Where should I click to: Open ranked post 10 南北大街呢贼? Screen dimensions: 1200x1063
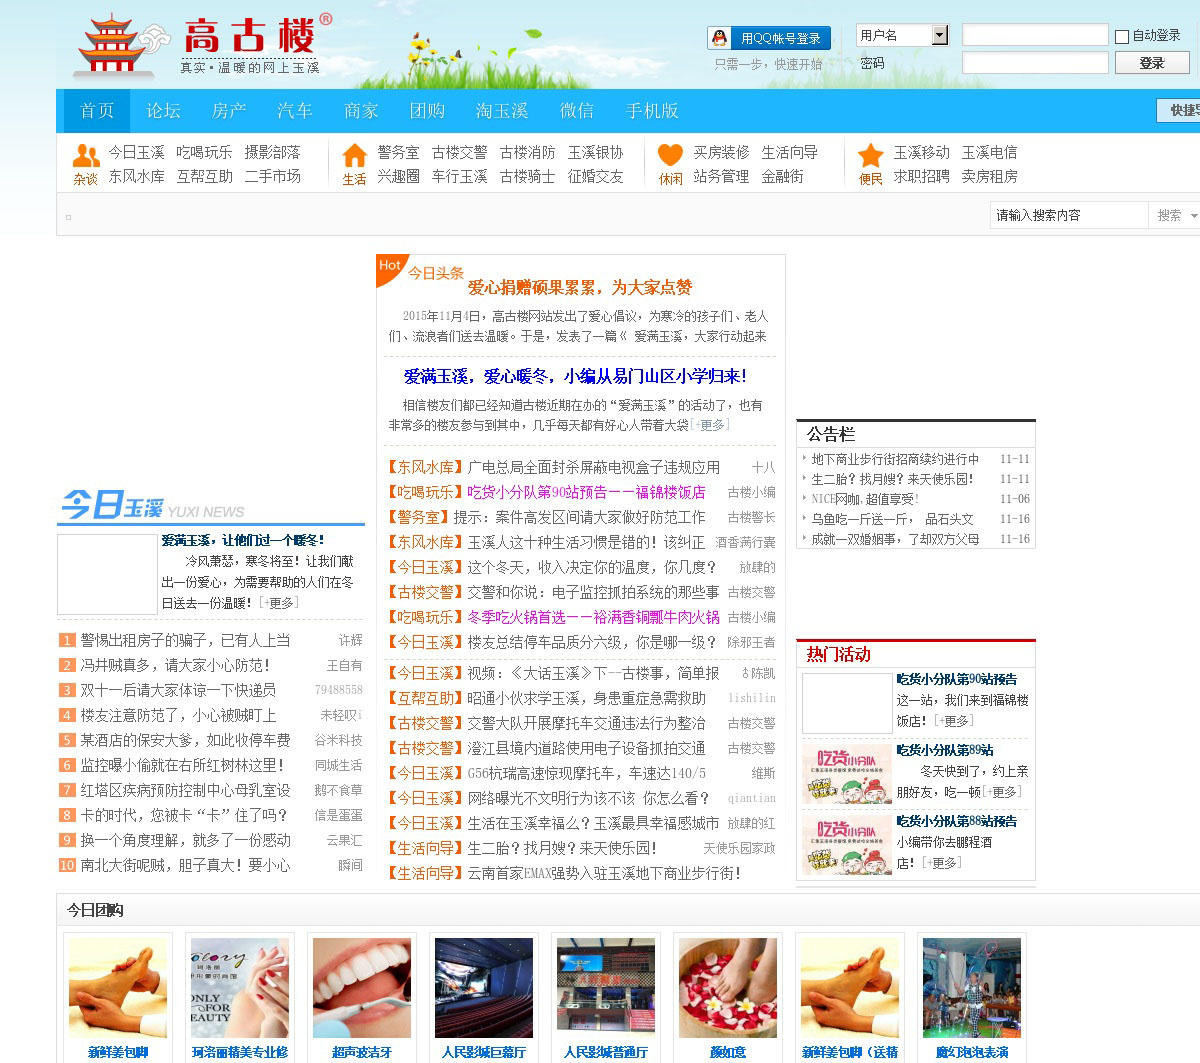[x=185, y=865]
